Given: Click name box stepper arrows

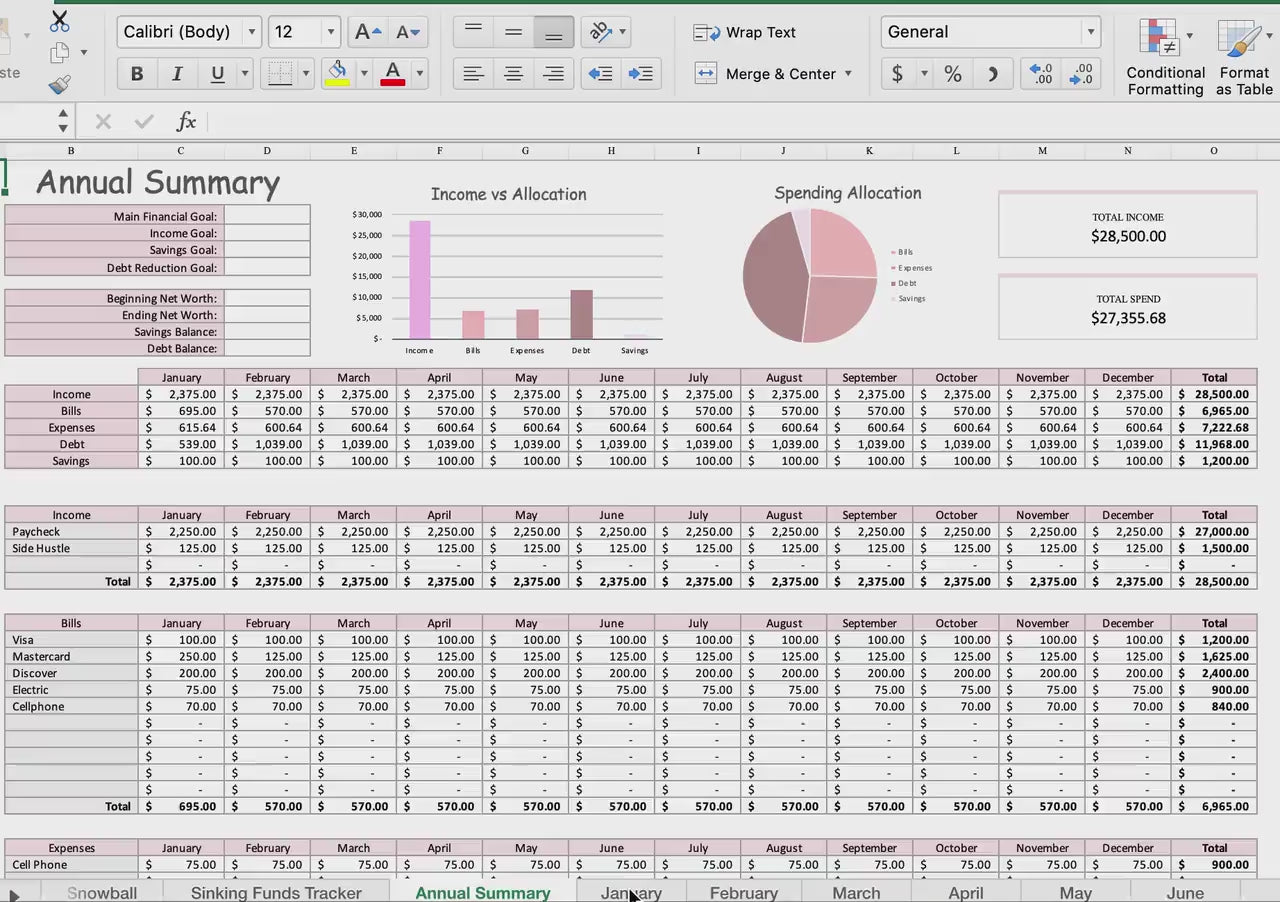Looking at the screenshot, I should click(63, 122).
